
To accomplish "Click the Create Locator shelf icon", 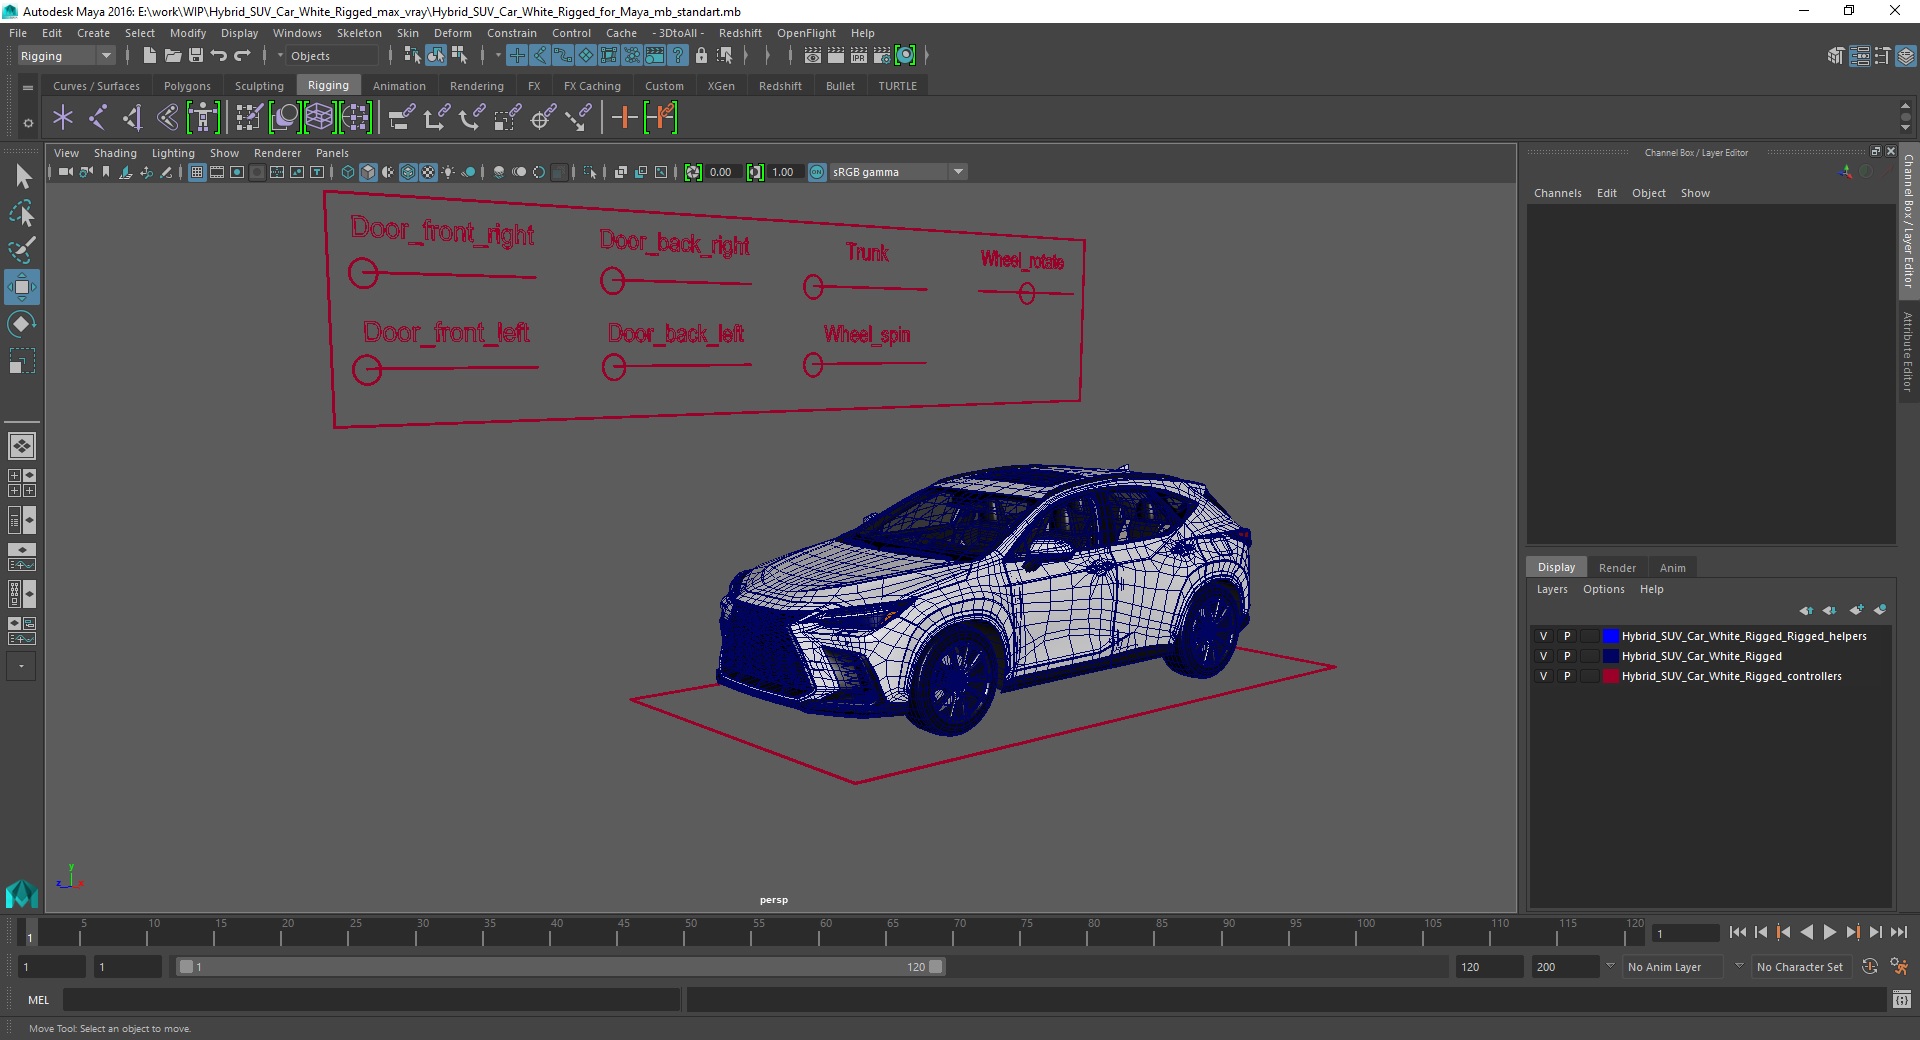I will pos(63,118).
